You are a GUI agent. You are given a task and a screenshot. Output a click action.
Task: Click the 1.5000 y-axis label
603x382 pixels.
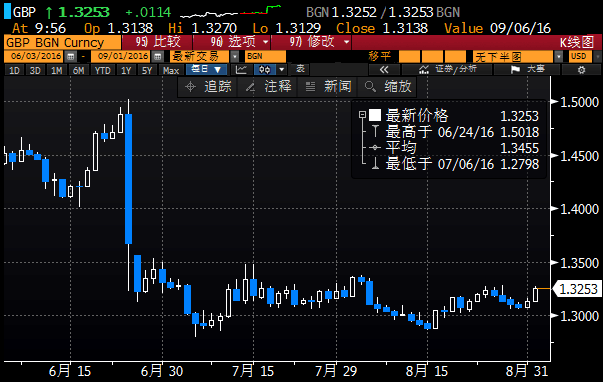tap(579, 102)
